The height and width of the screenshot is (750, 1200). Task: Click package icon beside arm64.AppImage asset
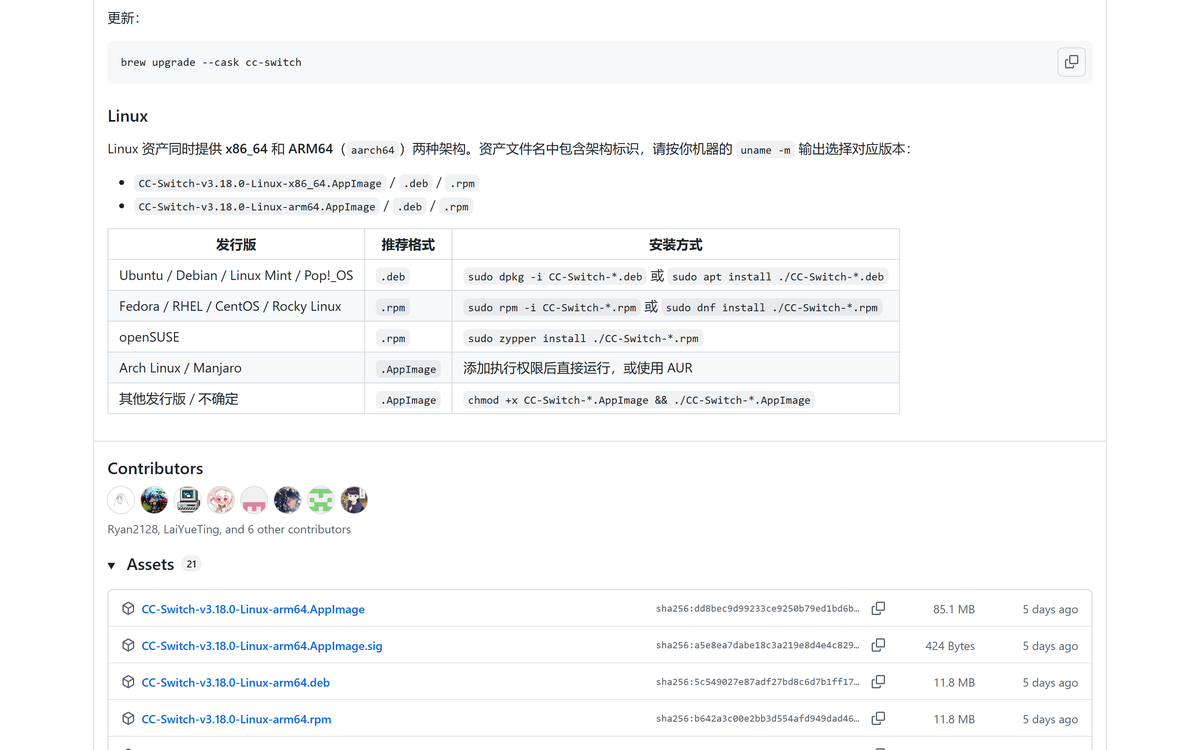(x=128, y=608)
